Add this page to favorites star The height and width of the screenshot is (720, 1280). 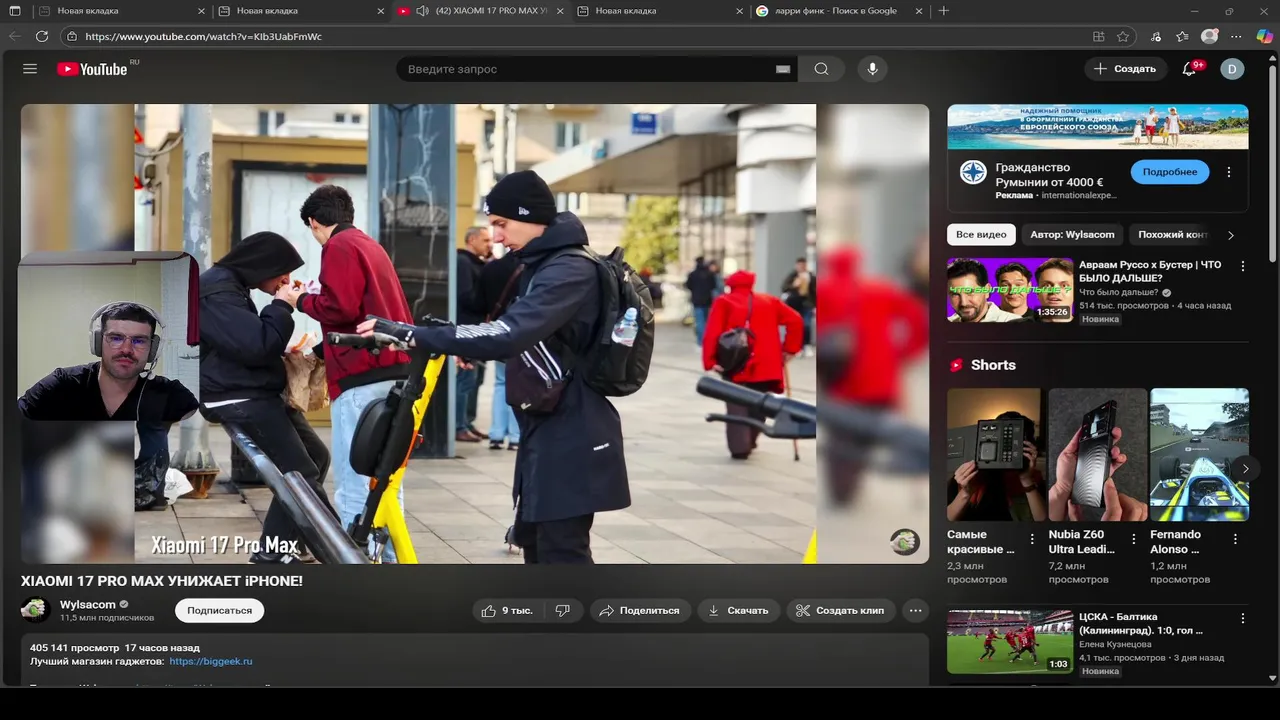[x=1123, y=36]
